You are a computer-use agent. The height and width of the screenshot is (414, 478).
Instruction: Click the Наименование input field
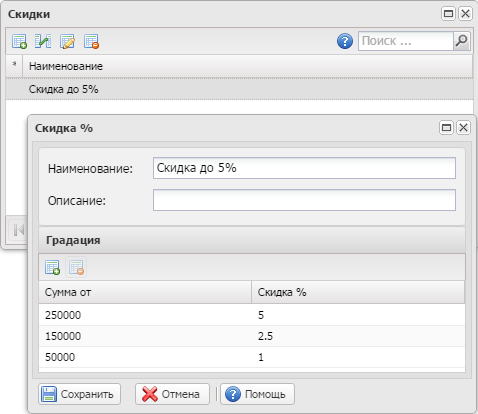click(x=304, y=168)
